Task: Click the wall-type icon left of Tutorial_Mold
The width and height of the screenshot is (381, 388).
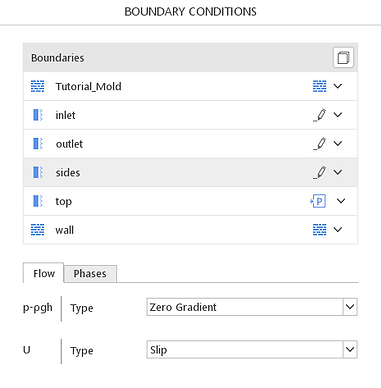Action: [37, 86]
